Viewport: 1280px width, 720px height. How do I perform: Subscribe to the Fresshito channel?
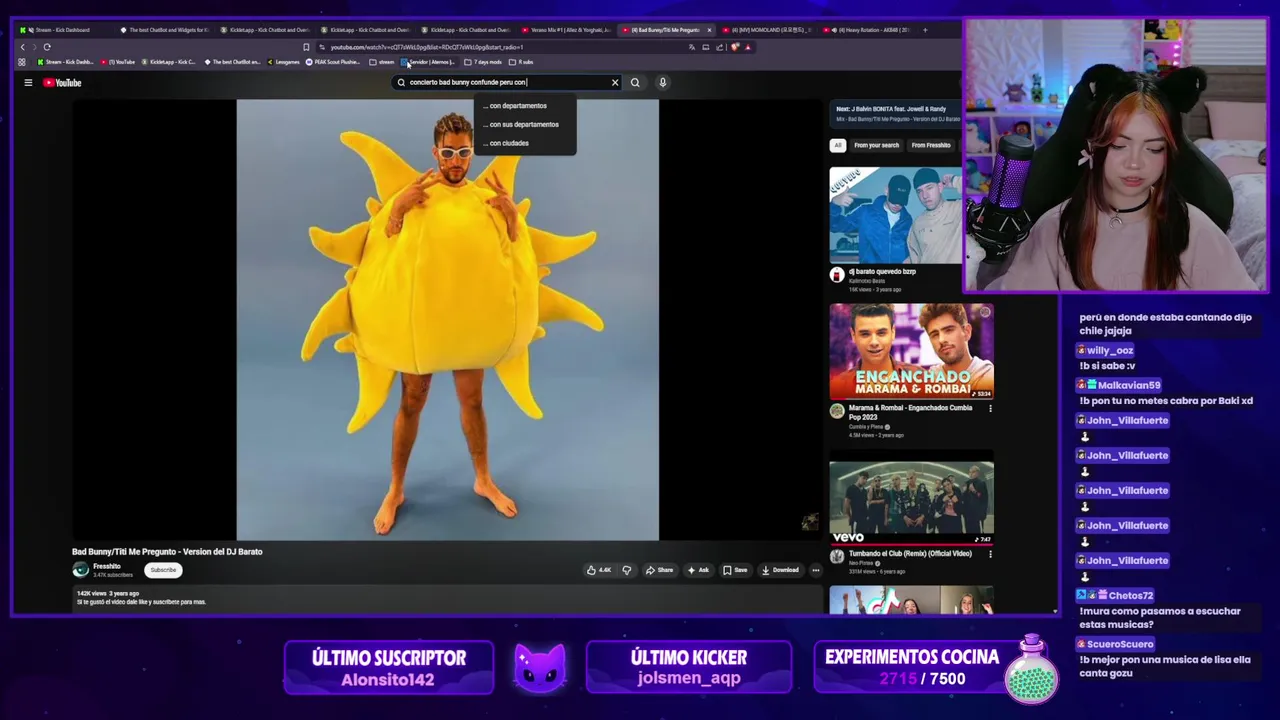tap(163, 570)
